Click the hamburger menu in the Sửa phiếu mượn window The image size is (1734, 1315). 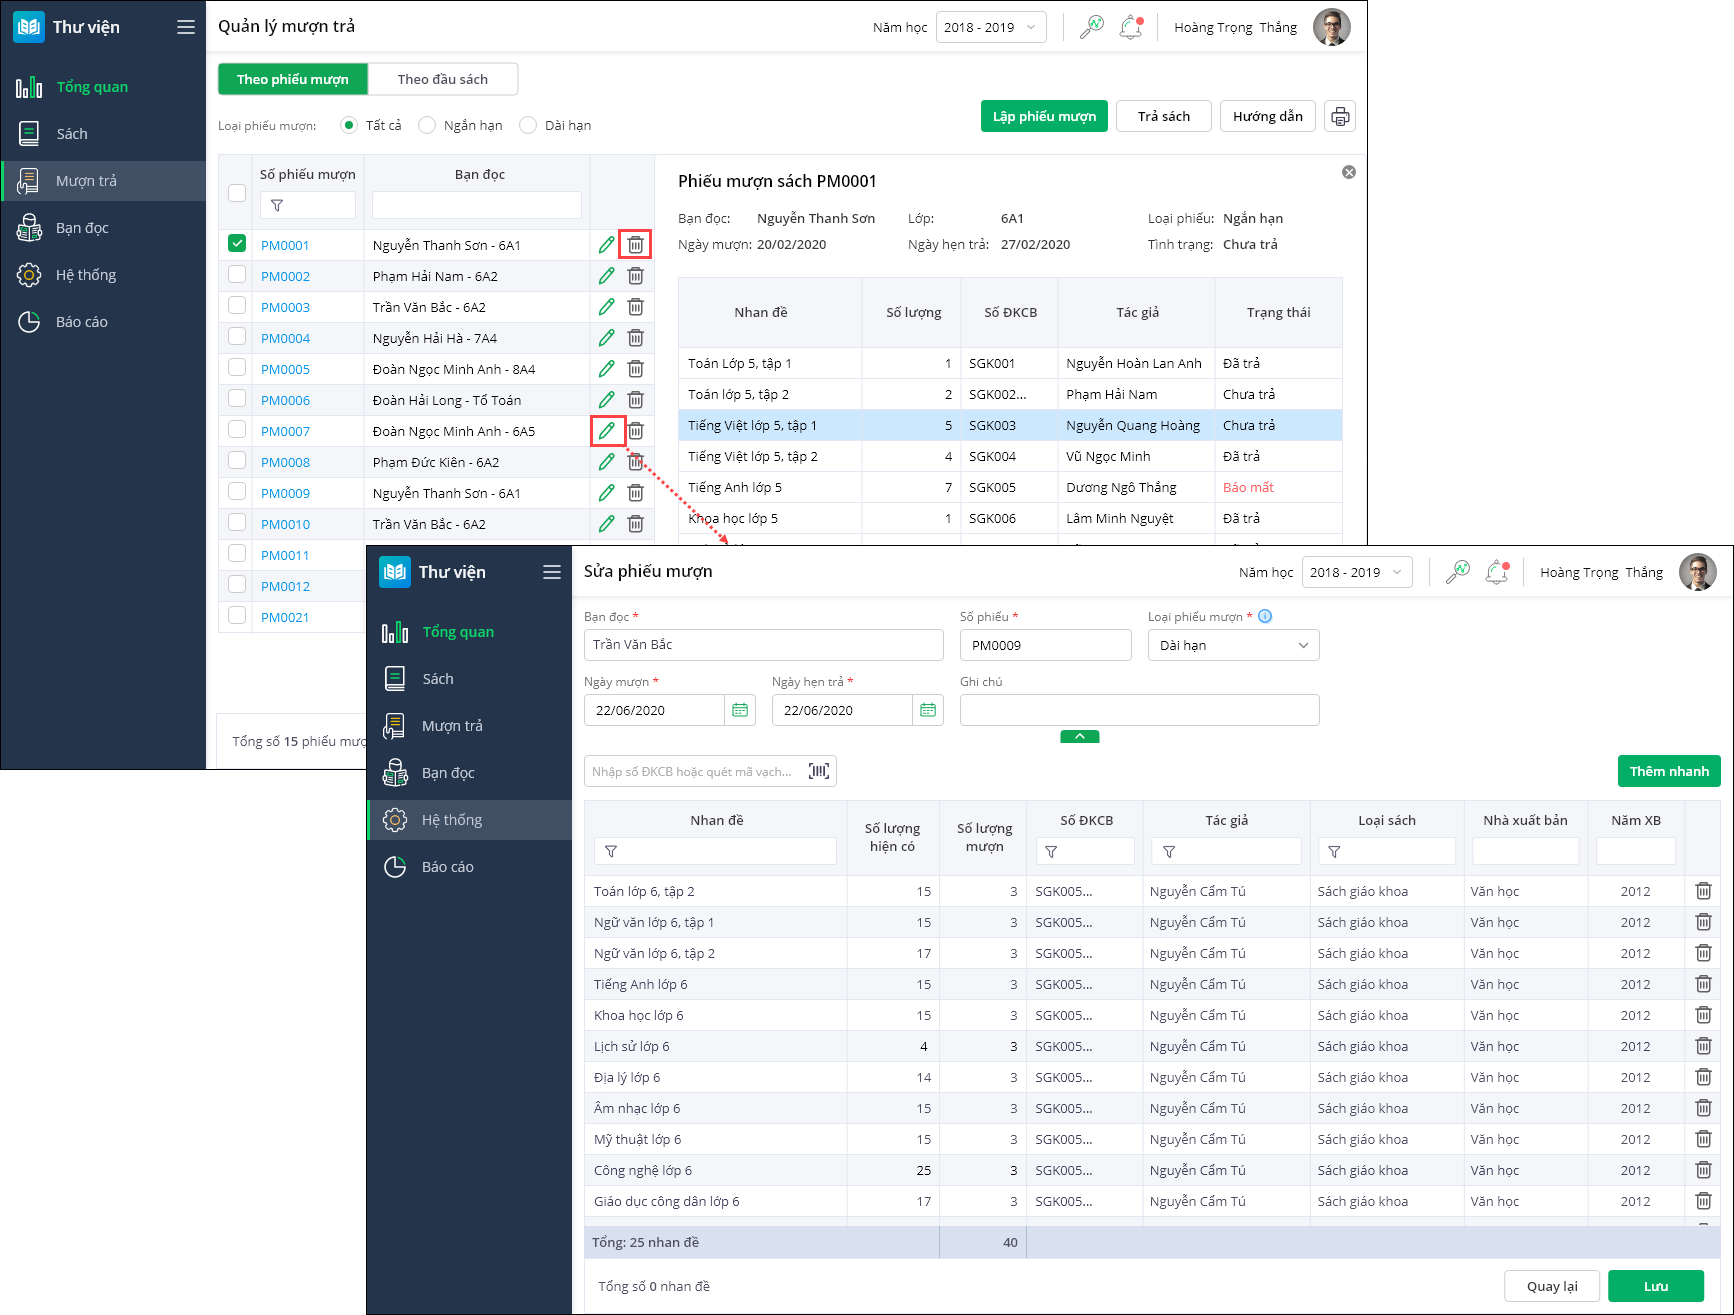coord(552,572)
